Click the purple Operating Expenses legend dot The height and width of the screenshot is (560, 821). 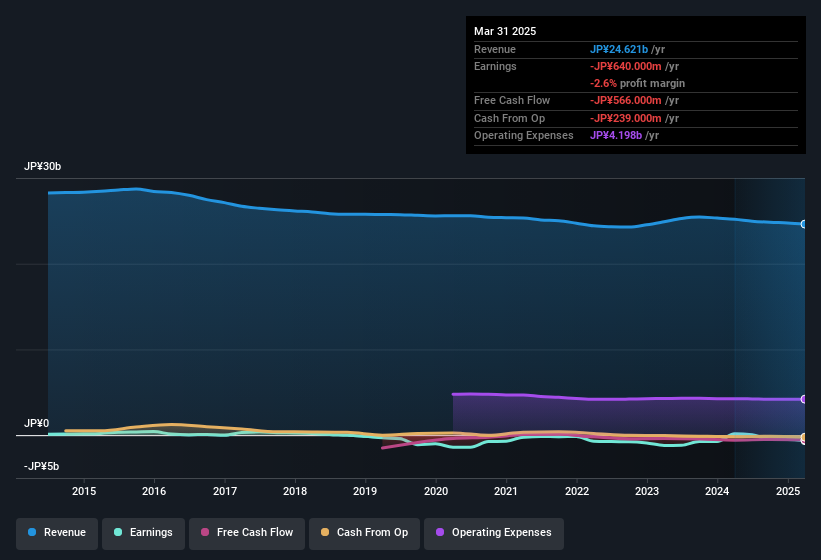[440, 532]
